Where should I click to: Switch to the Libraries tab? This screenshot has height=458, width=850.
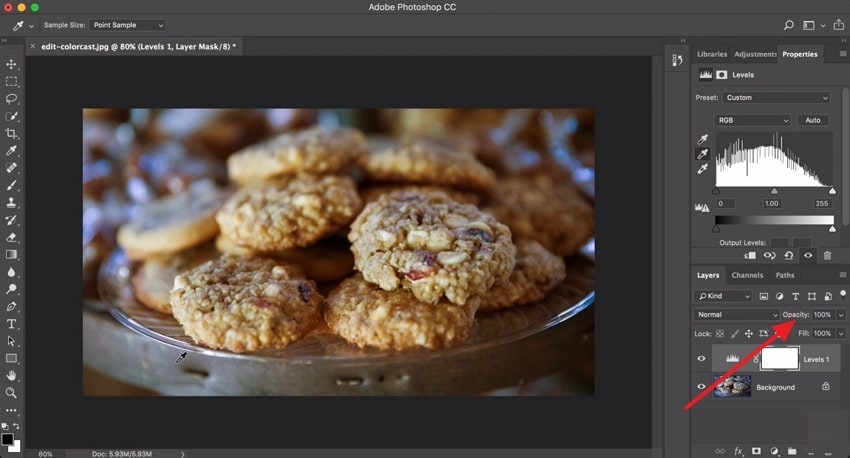[712, 54]
